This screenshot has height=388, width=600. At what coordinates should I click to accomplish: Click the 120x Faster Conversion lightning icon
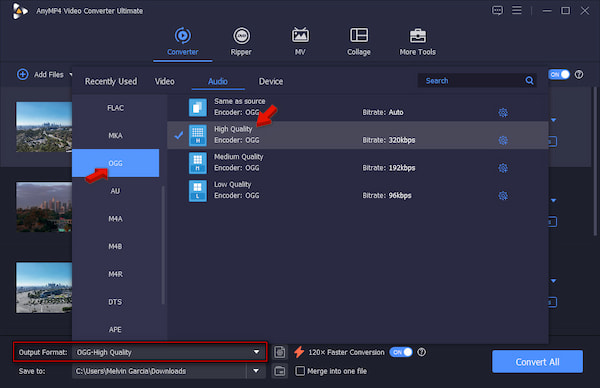[299, 352]
